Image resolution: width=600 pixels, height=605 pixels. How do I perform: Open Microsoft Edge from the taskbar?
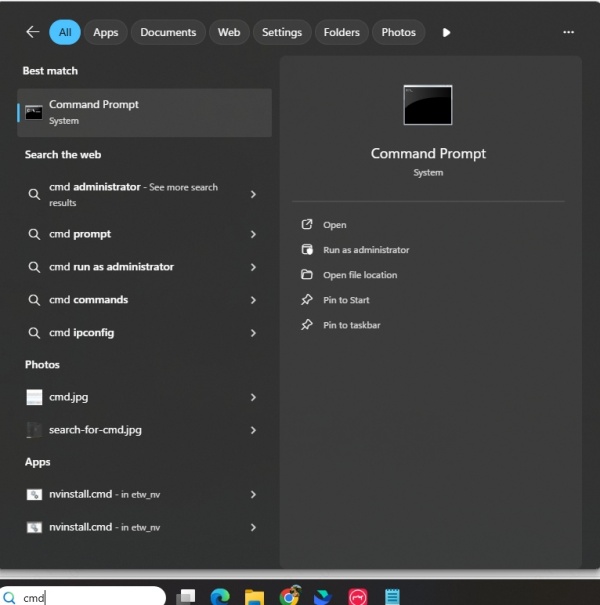coord(220,596)
